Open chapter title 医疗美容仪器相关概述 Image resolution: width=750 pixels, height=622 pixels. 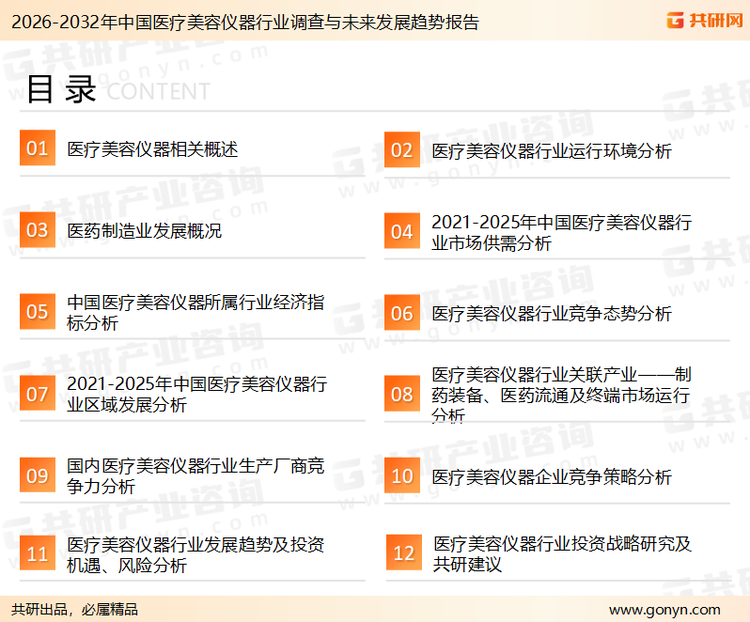(x=152, y=149)
